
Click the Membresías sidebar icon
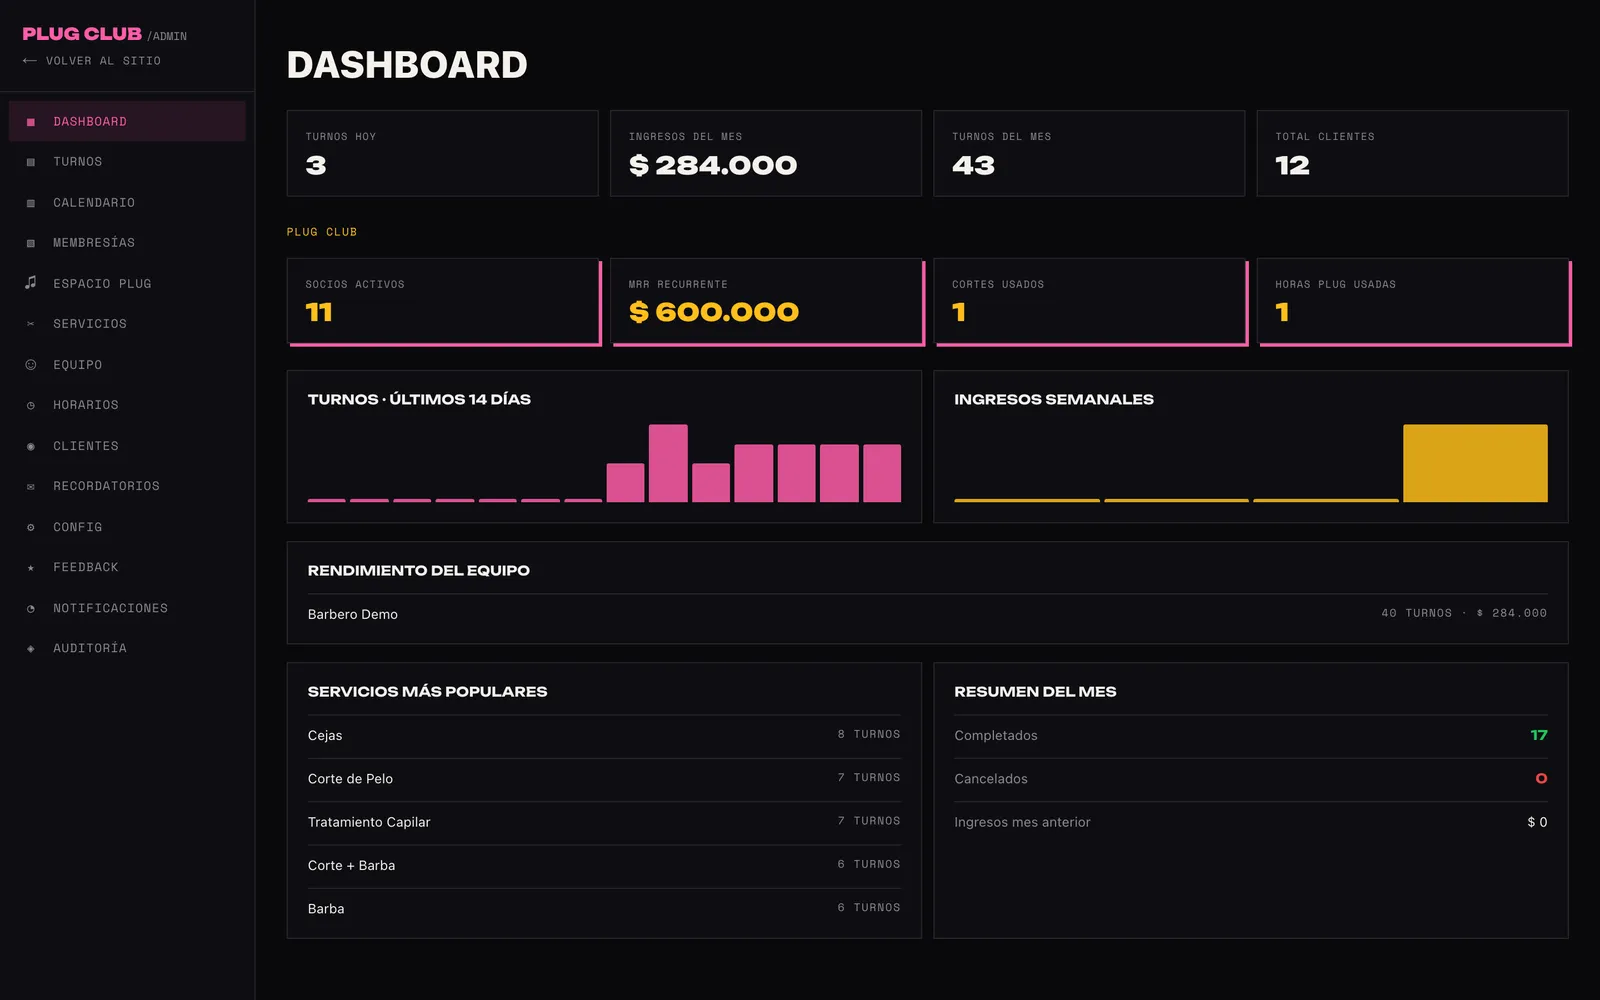point(31,243)
